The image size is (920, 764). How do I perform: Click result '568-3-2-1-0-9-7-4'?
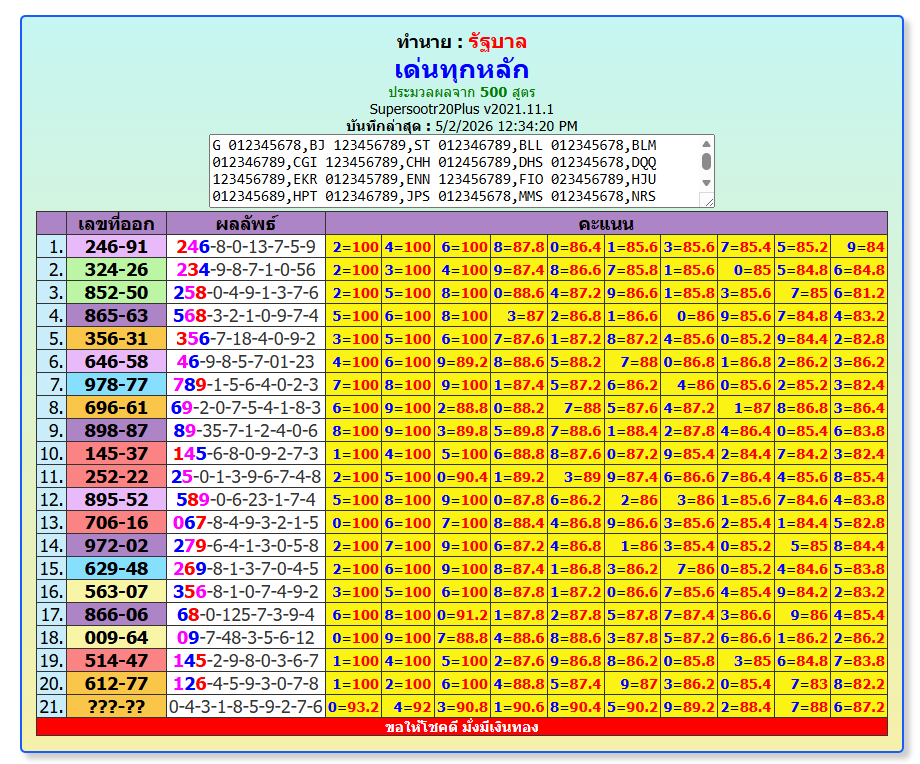246,315
